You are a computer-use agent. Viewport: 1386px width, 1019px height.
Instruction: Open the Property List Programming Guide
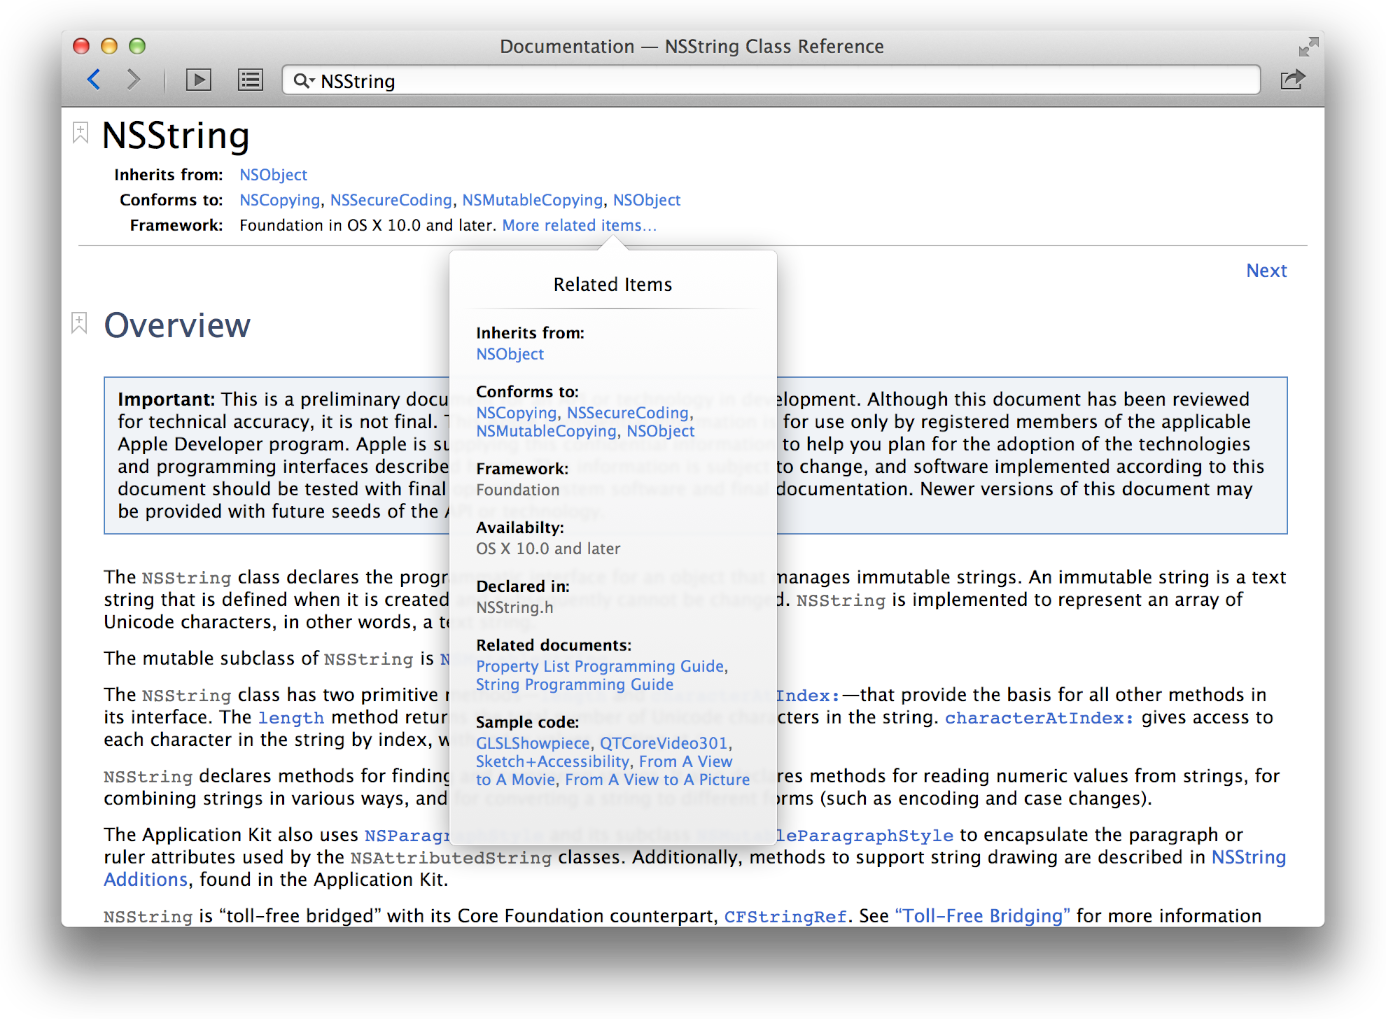[x=600, y=667]
